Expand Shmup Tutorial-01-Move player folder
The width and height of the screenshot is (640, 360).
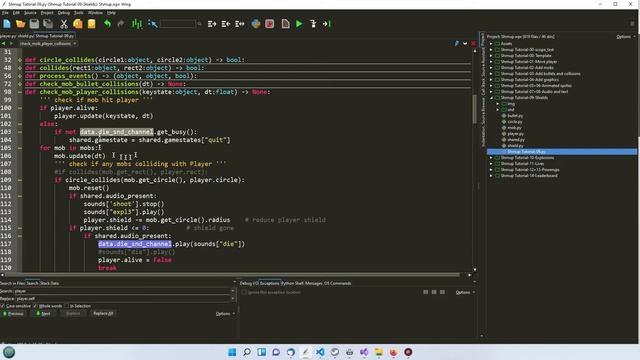491,62
